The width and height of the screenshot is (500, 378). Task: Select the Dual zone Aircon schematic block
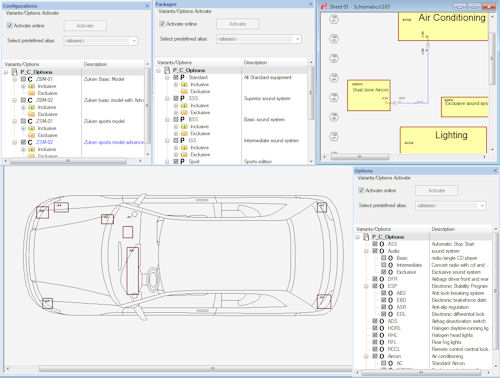[x=369, y=95]
